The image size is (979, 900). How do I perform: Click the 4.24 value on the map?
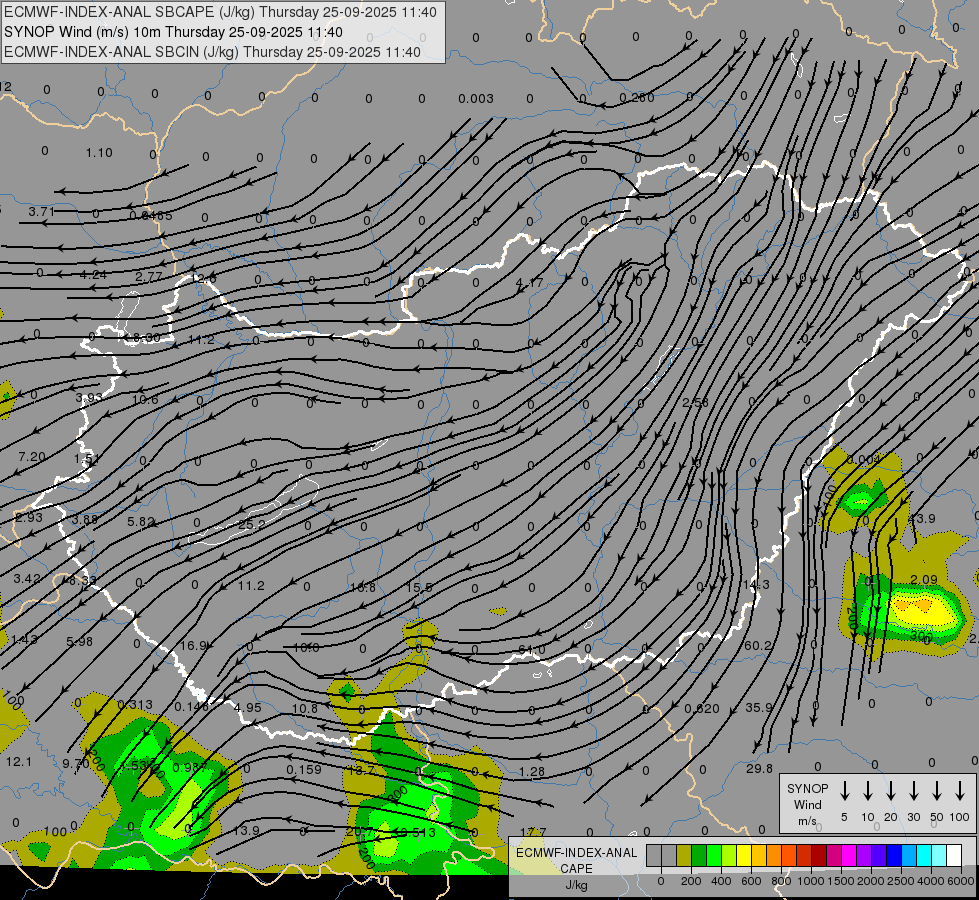93,274
